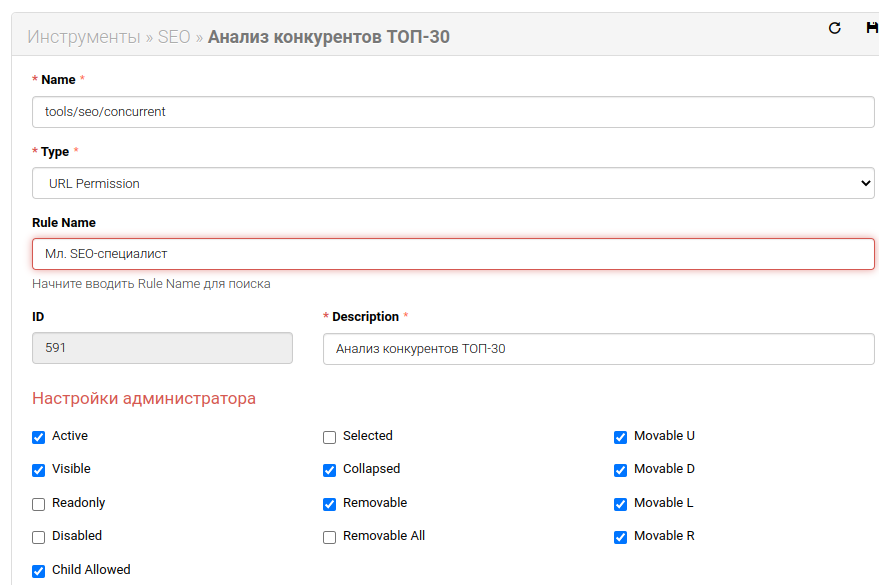The height and width of the screenshot is (585, 879).
Task: Uncheck the Active checkbox
Action: [x=39, y=437]
